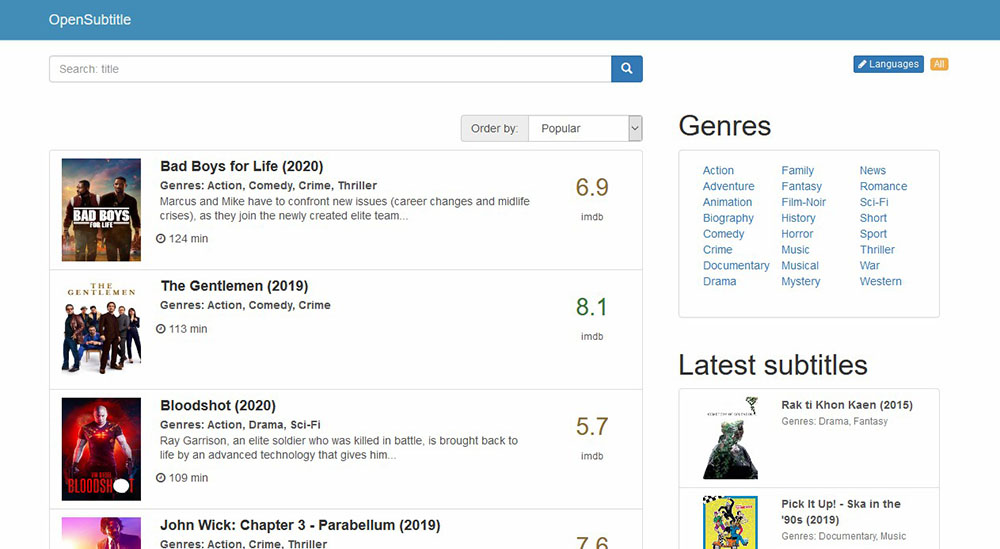This screenshot has height=549, width=1000.
Task: Select John Wick: Chapter 3 - Parabellum title
Action: point(300,525)
